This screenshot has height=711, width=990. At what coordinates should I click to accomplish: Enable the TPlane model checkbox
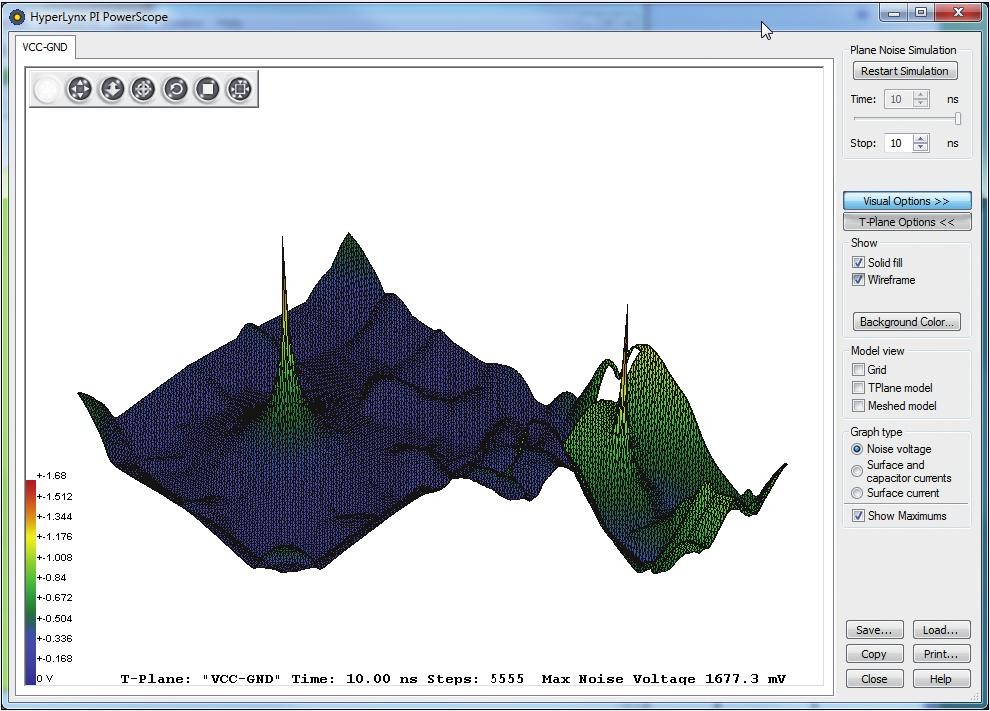pyautogui.click(x=858, y=388)
